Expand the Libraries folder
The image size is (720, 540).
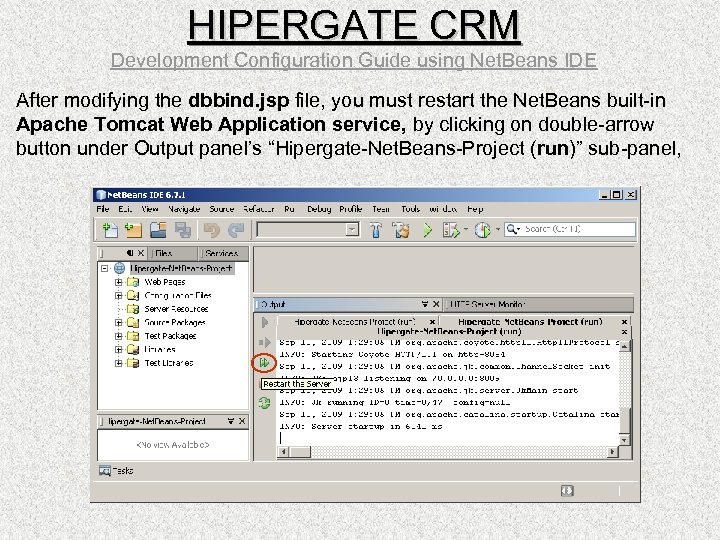pos(118,349)
